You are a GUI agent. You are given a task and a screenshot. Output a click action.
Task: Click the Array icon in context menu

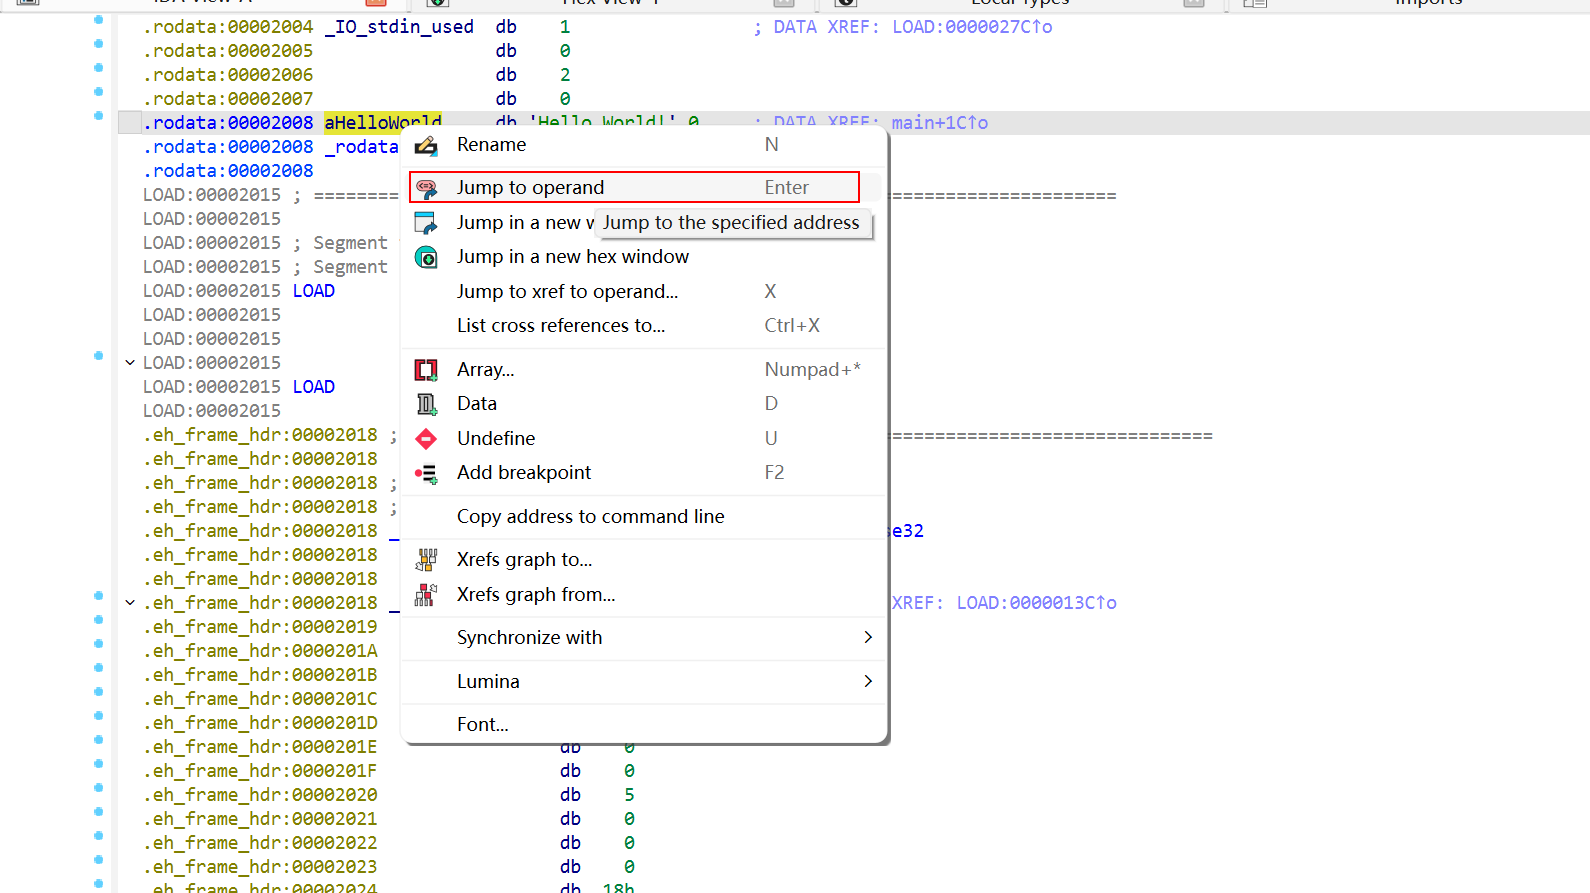(x=426, y=370)
